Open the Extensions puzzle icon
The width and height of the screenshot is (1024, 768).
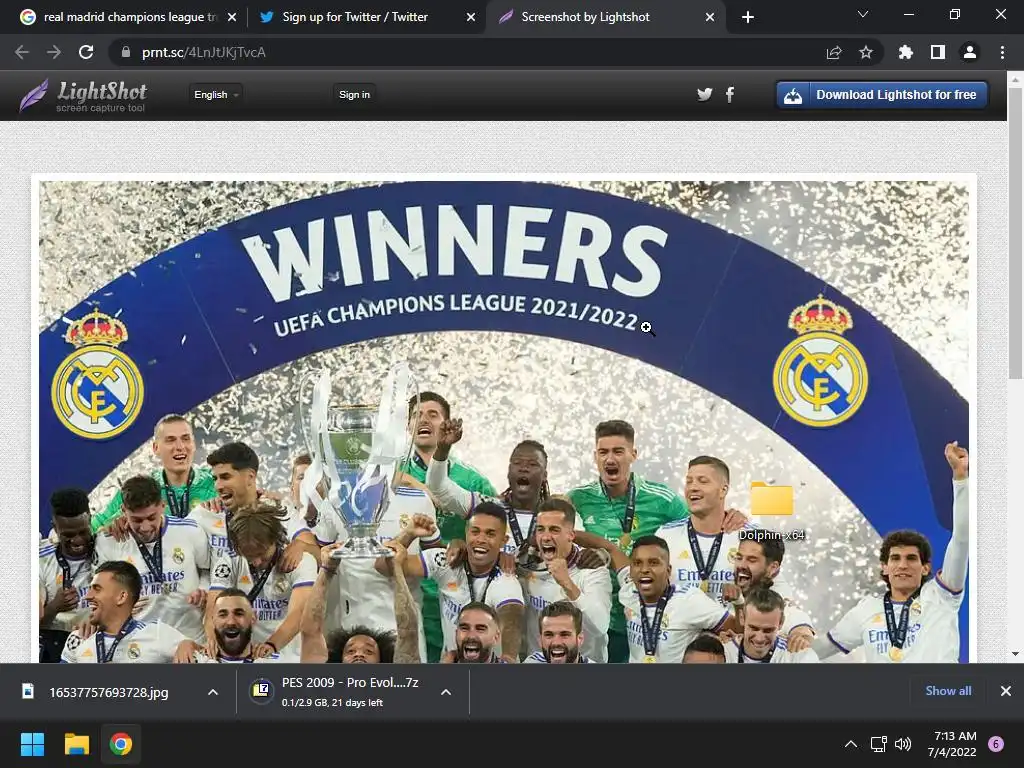906,52
